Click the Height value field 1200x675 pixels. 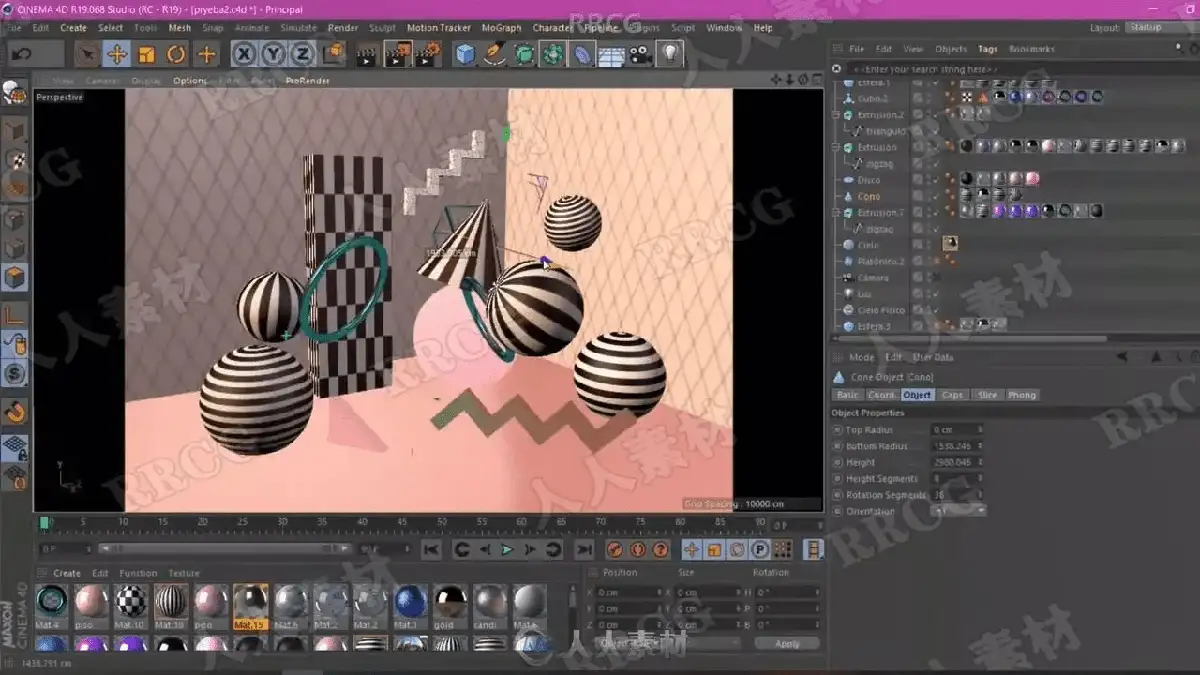click(959, 462)
